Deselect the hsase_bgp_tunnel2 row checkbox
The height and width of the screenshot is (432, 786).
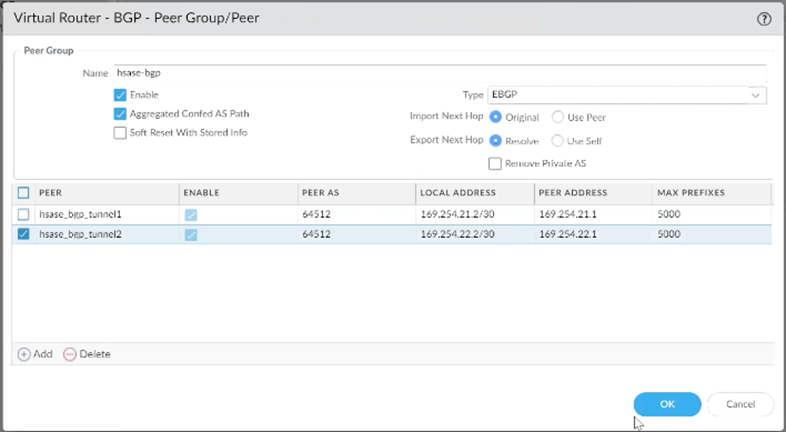(x=24, y=235)
